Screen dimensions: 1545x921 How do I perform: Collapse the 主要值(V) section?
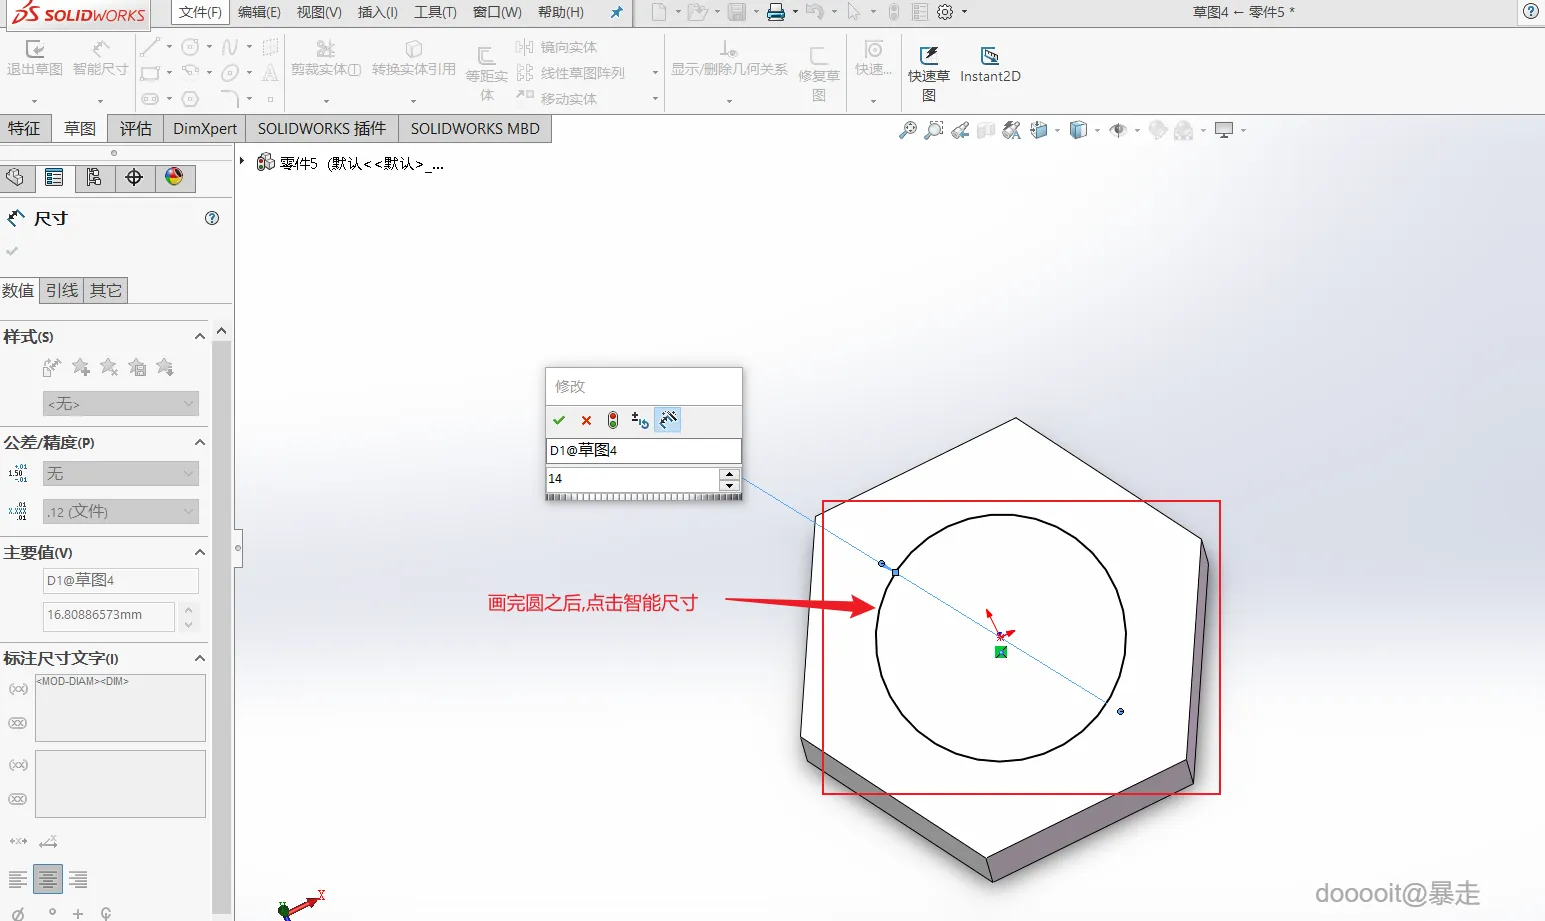pyautogui.click(x=200, y=552)
